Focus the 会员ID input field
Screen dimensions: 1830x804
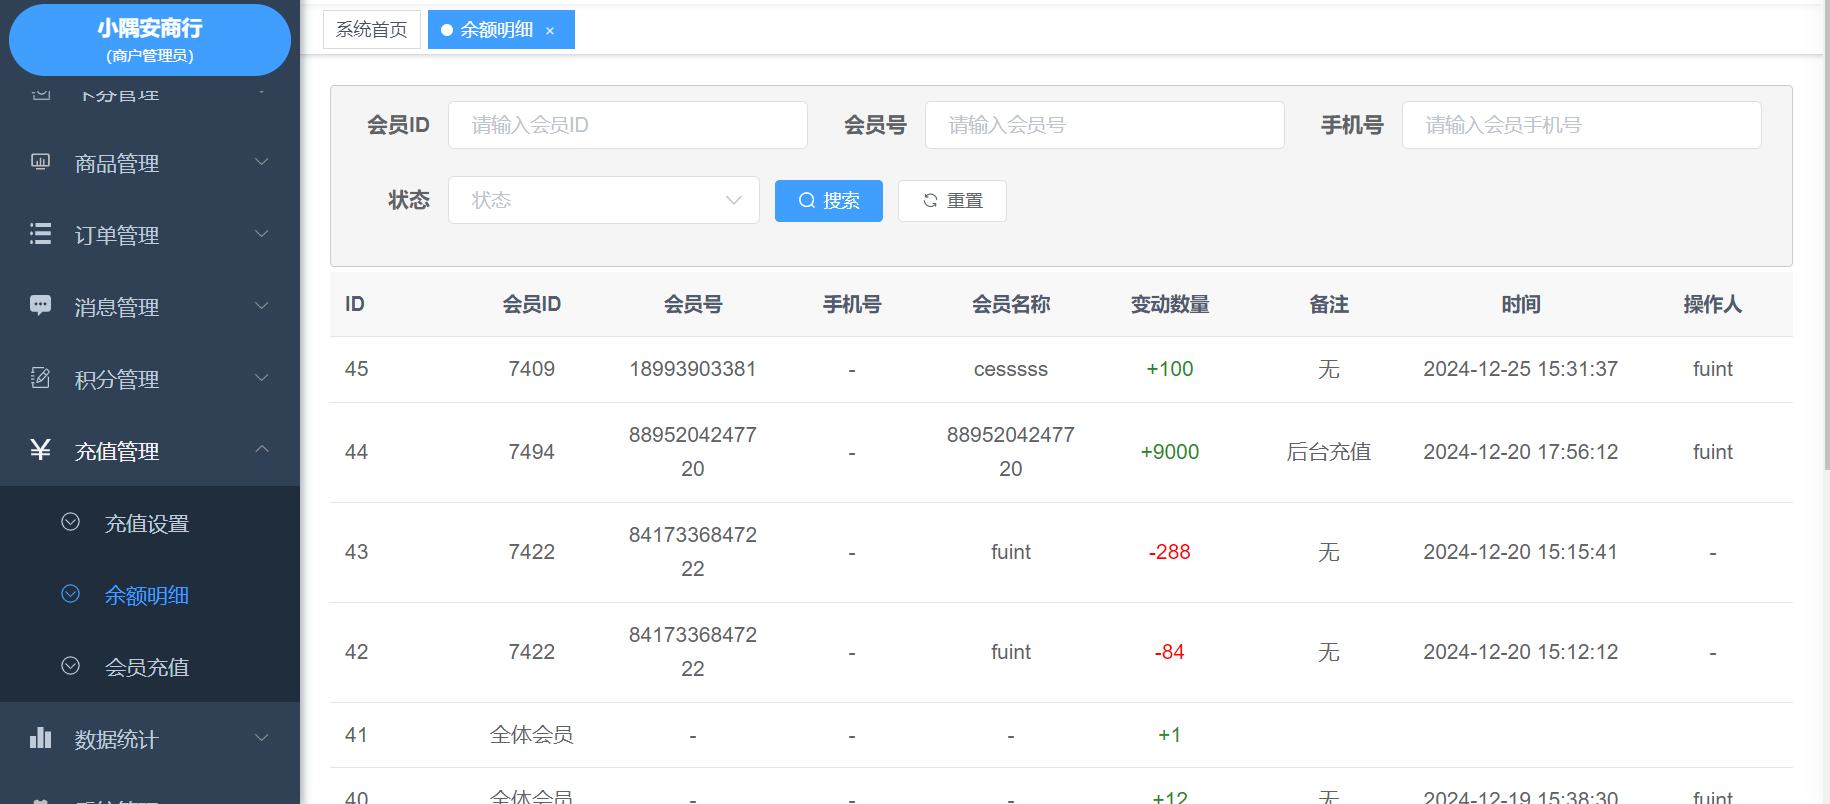point(627,125)
